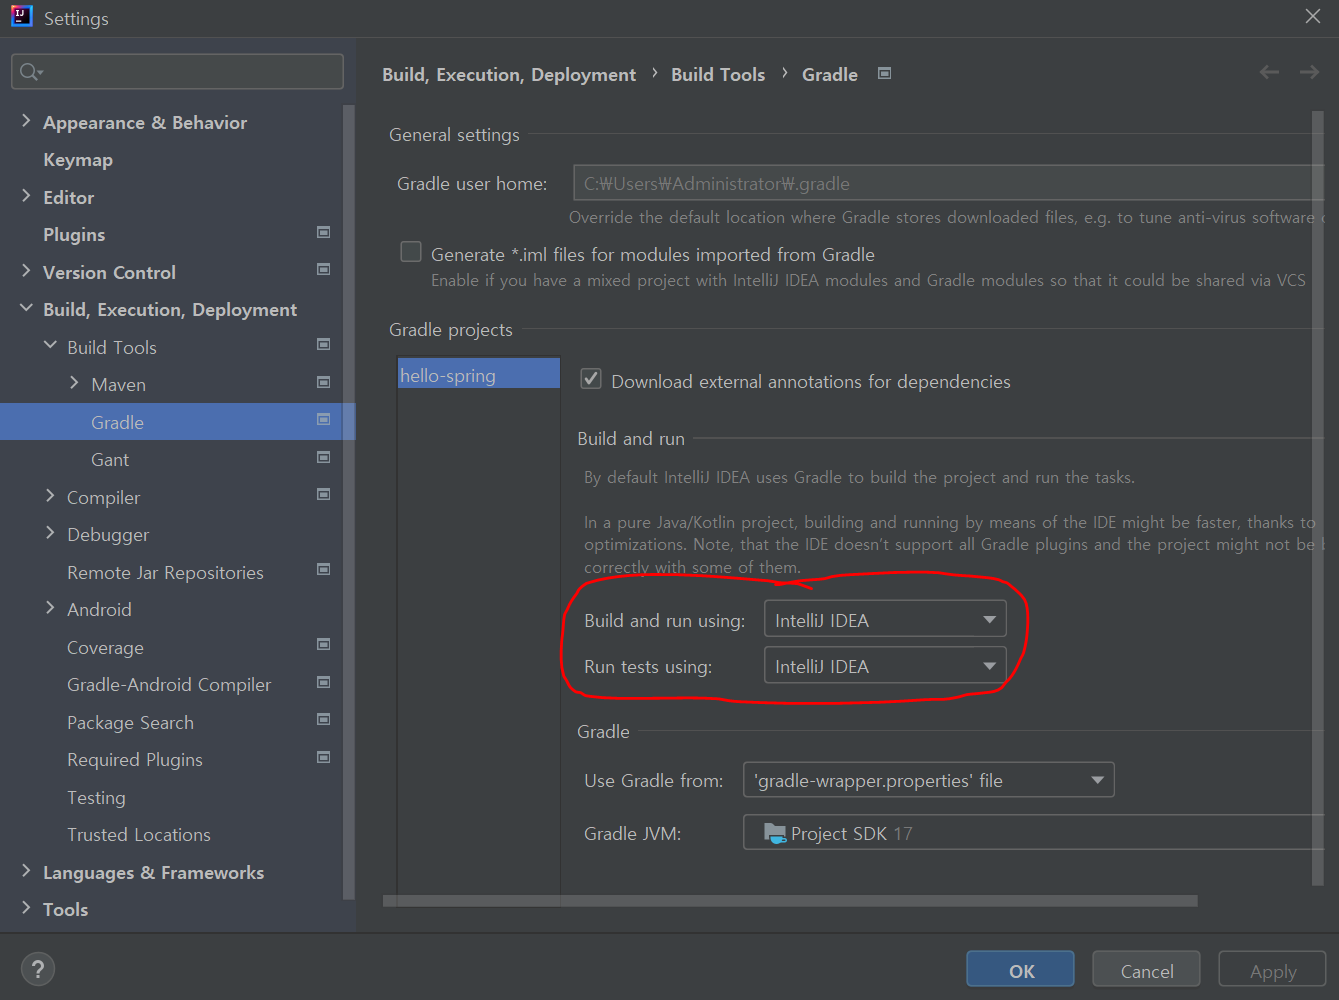The height and width of the screenshot is (1000, 1339).
Task: Open Gradle-Android Compiler settings
Action: 169,685
